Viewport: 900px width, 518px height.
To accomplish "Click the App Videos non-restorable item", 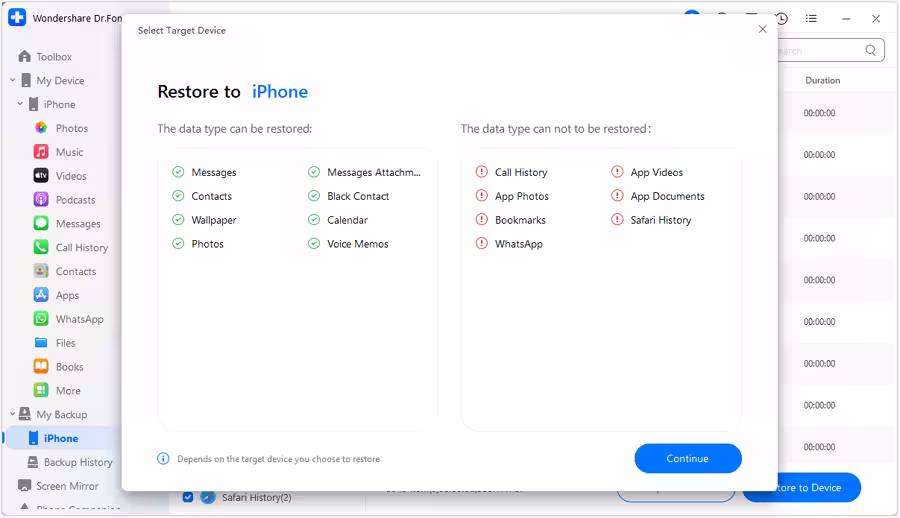I will [647, 172].
